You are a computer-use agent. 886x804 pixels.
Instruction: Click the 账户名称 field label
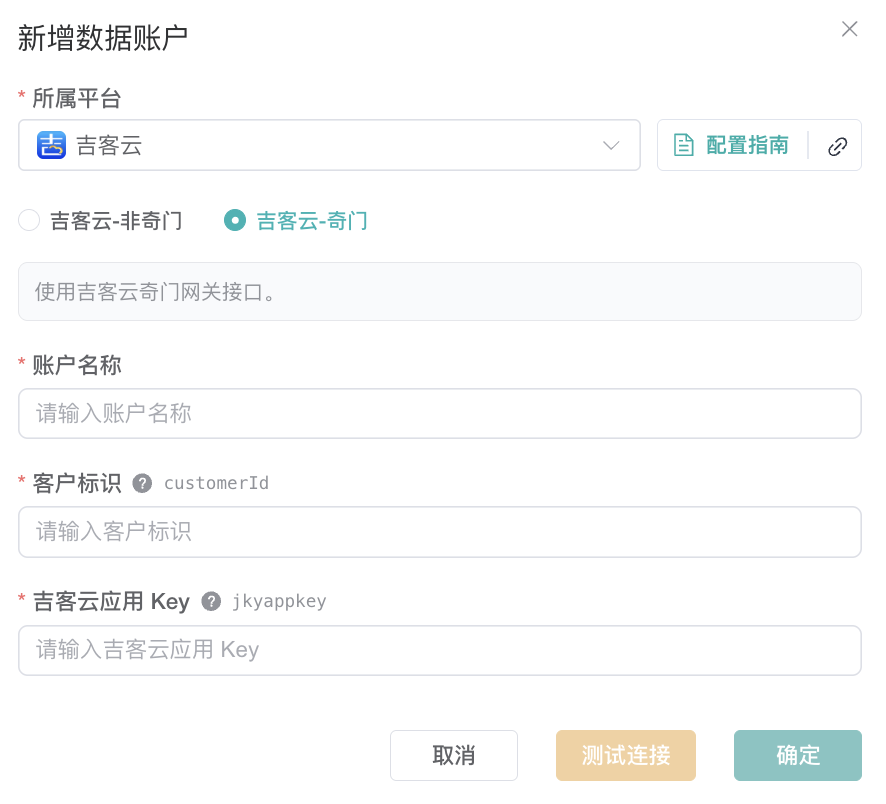coord(77,365)
